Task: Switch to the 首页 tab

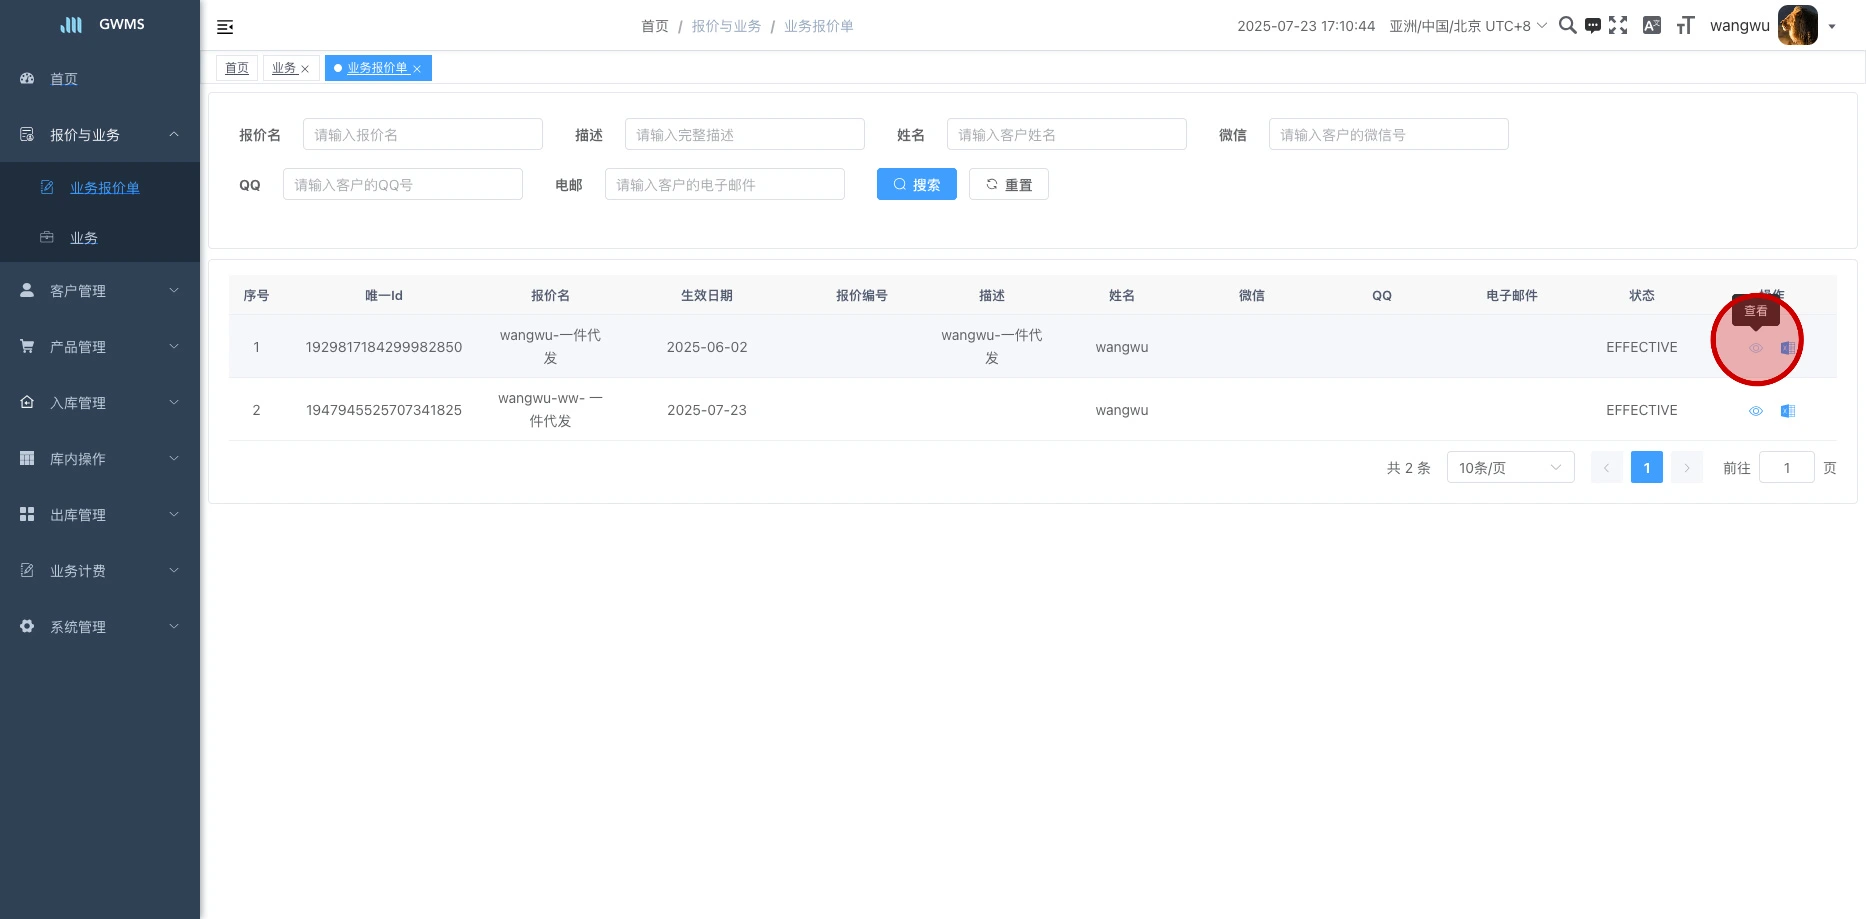Action: tap(237, 68)
